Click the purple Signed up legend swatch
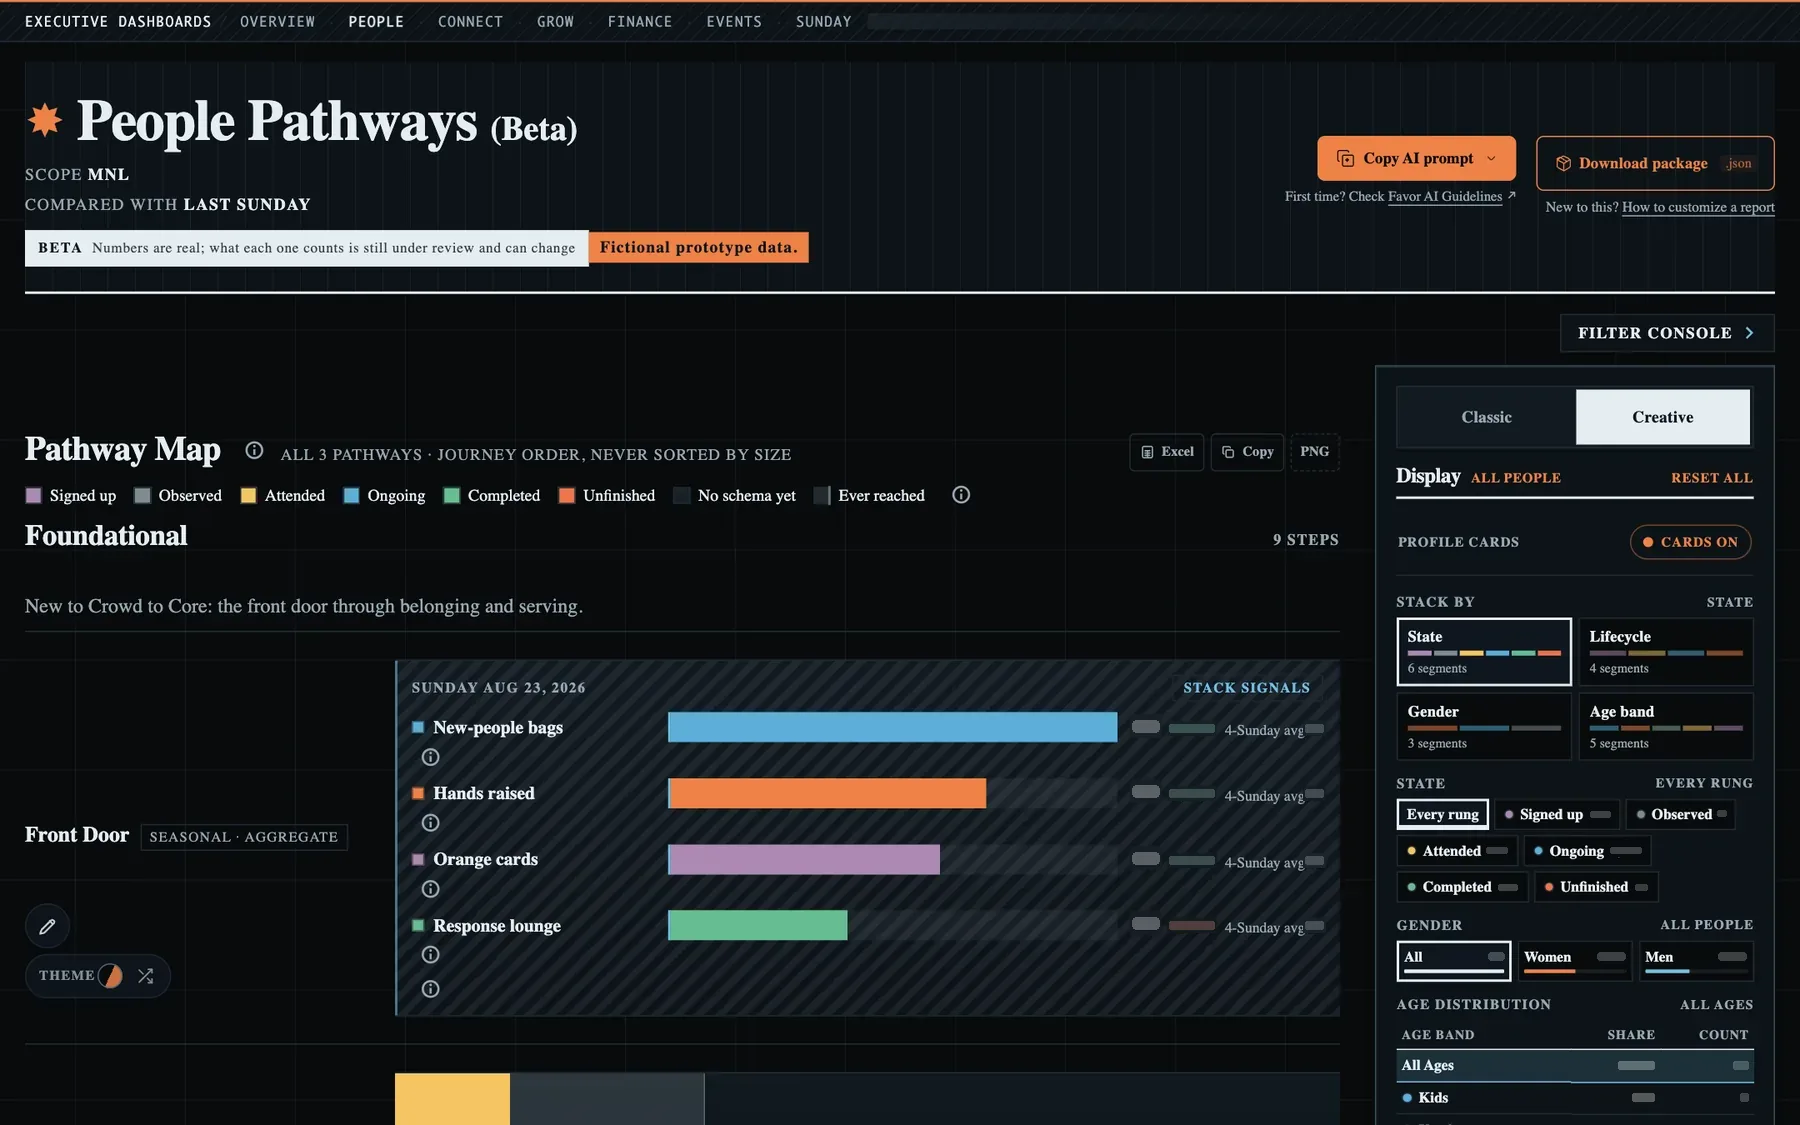 click(x=33, y=496)
